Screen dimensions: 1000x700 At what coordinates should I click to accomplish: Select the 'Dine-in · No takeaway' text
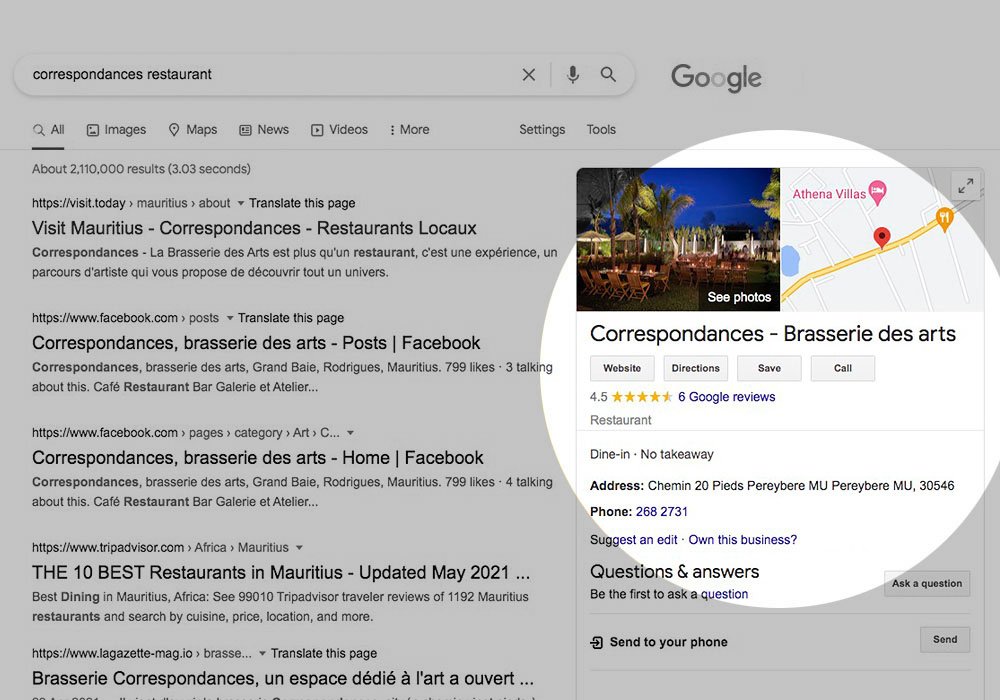click(652, 455)
